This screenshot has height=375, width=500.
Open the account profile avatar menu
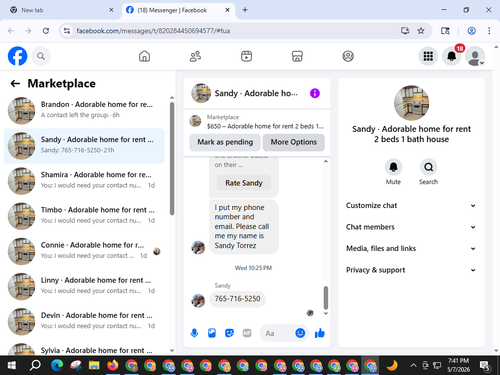click(x=475, y=56)
